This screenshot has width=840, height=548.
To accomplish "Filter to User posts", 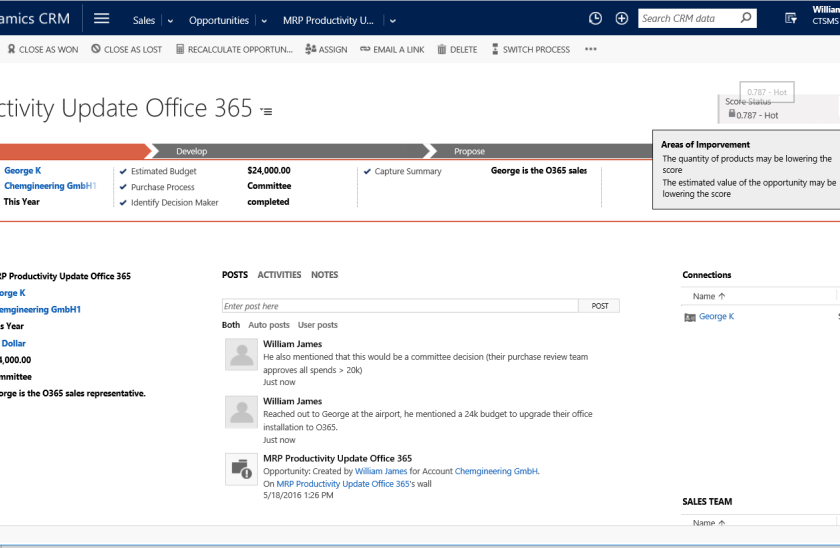I will pos(318,325).
